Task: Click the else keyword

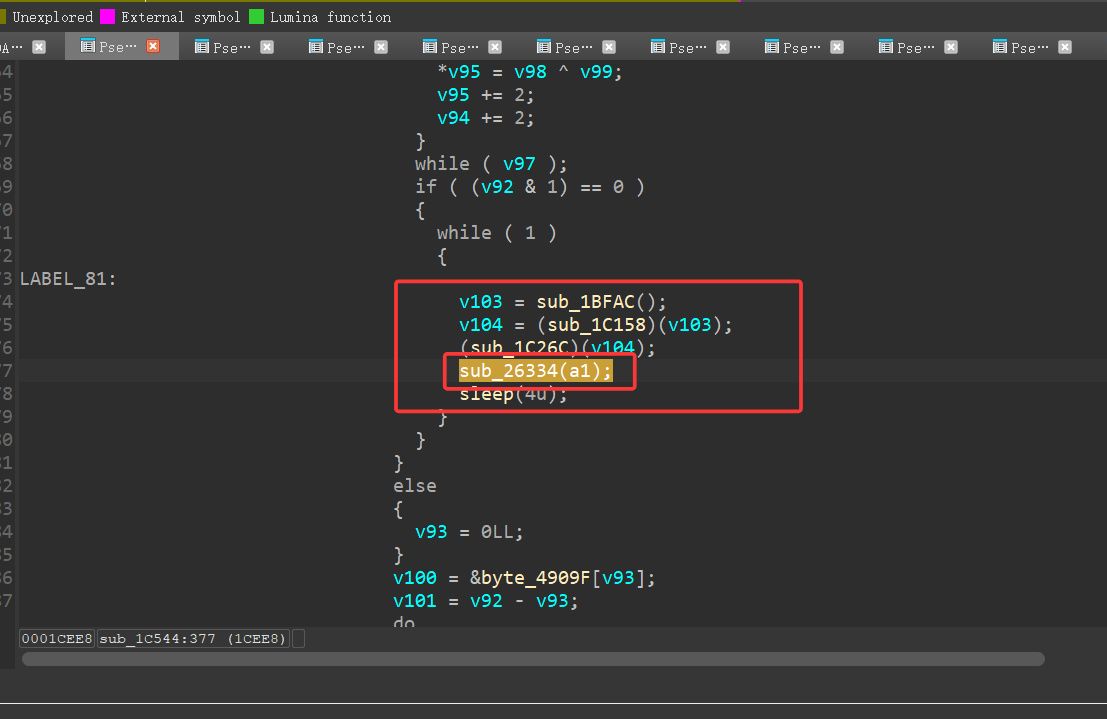Action: click(x=414, y=486)
